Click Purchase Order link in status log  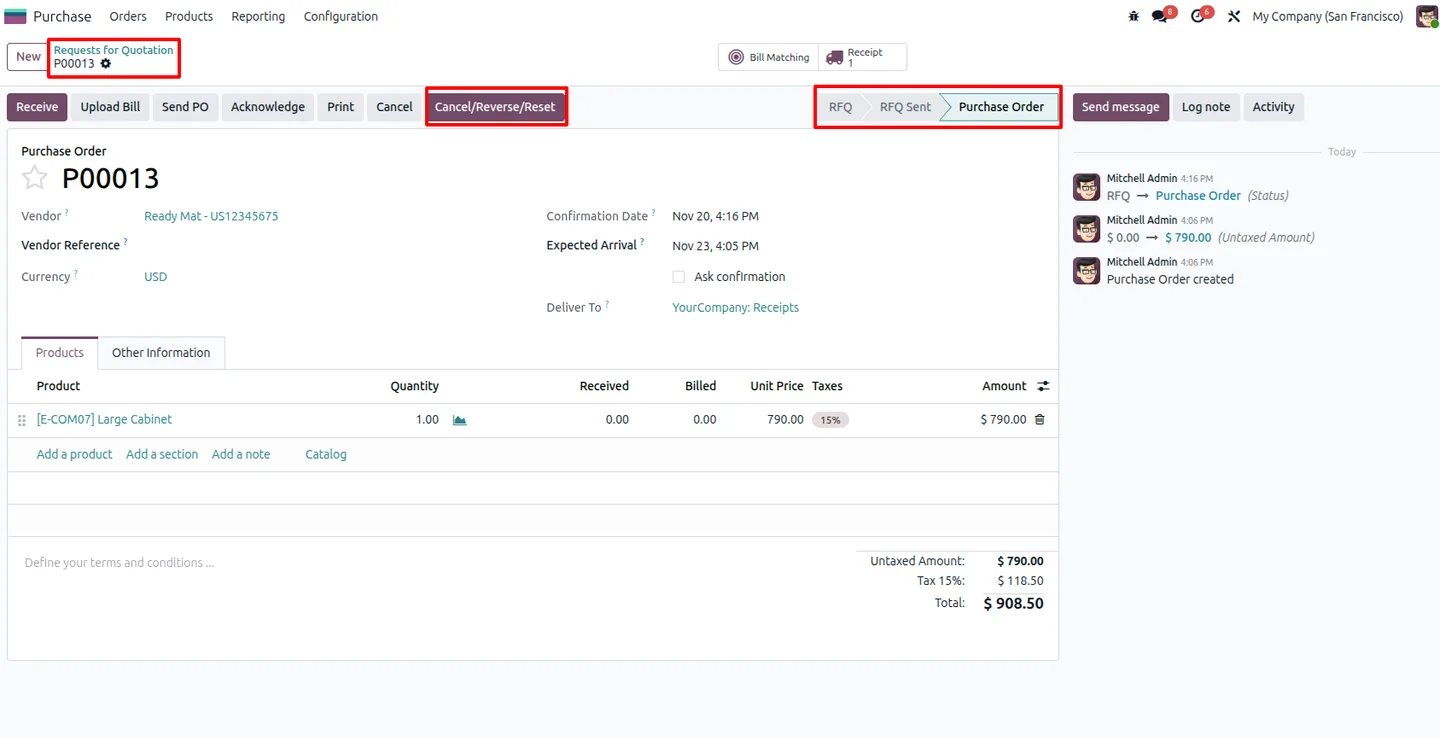1198,196
